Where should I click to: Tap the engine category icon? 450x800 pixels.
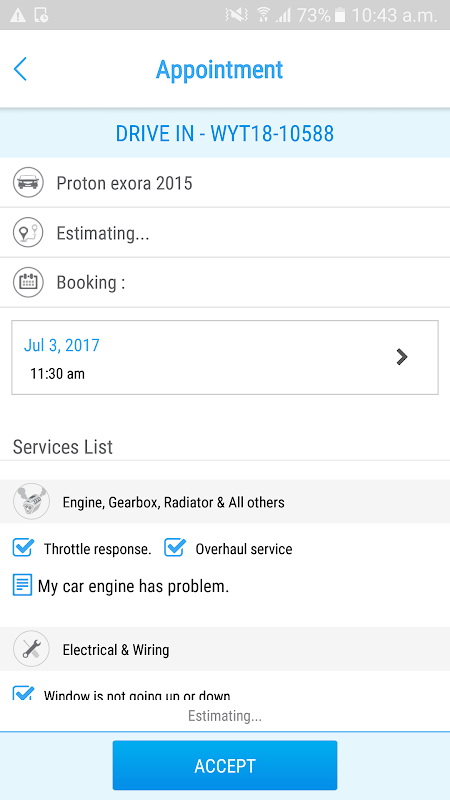(31, 502)
